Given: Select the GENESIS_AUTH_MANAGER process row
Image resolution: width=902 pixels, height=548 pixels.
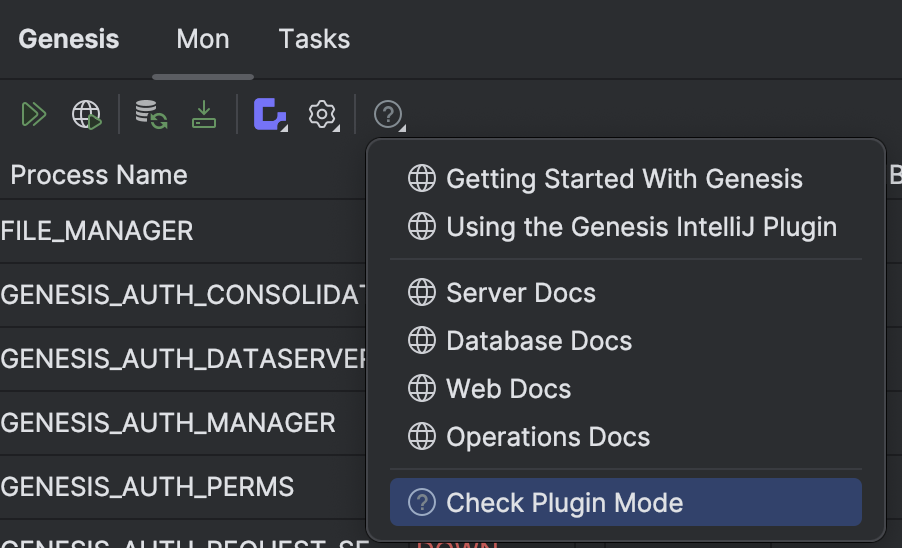Looking at the screenshot, I should coord(183,423).
